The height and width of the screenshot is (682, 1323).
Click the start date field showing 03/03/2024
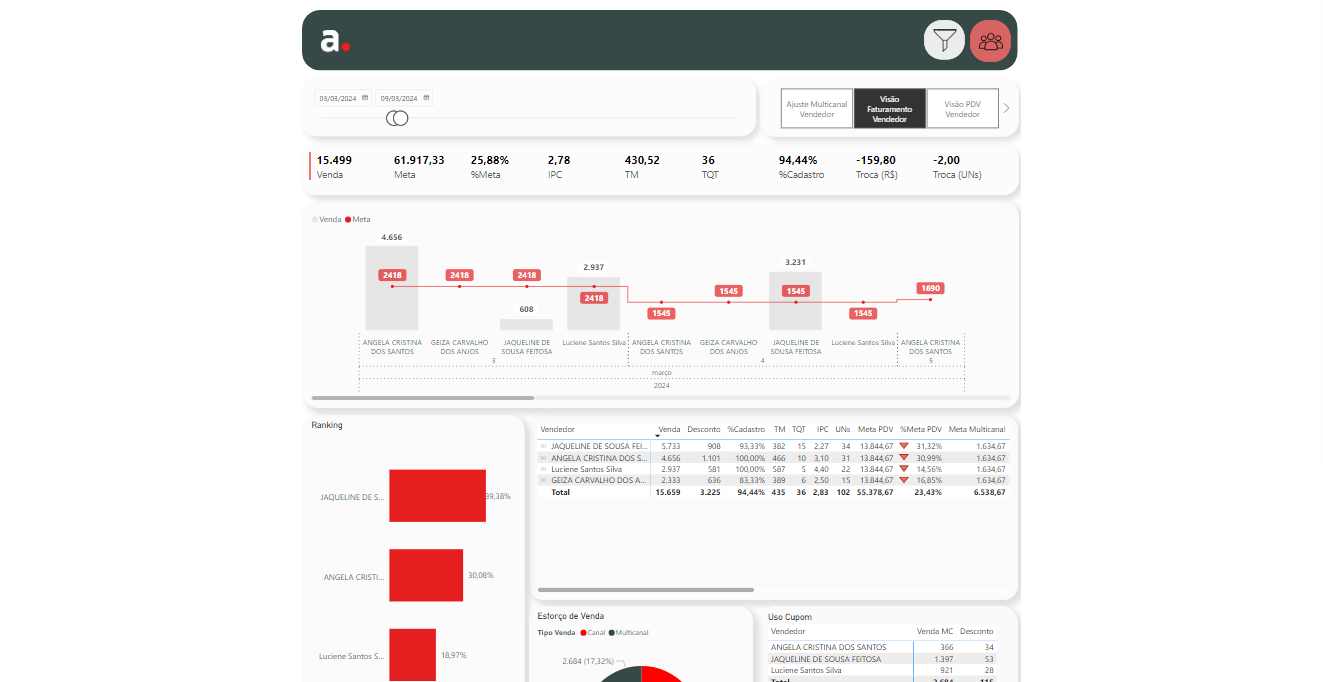343,98
